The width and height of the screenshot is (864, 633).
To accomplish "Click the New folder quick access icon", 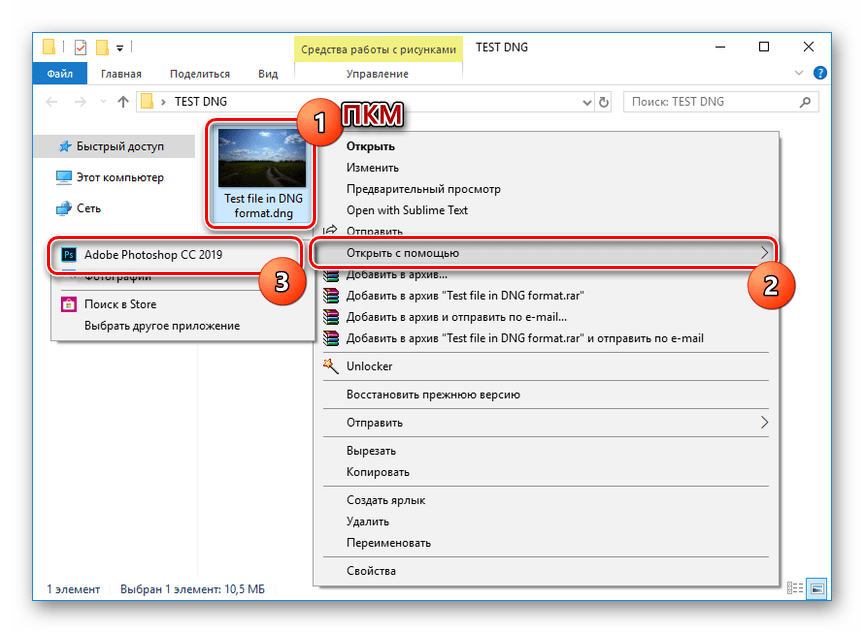I will [x=102, y=47].
